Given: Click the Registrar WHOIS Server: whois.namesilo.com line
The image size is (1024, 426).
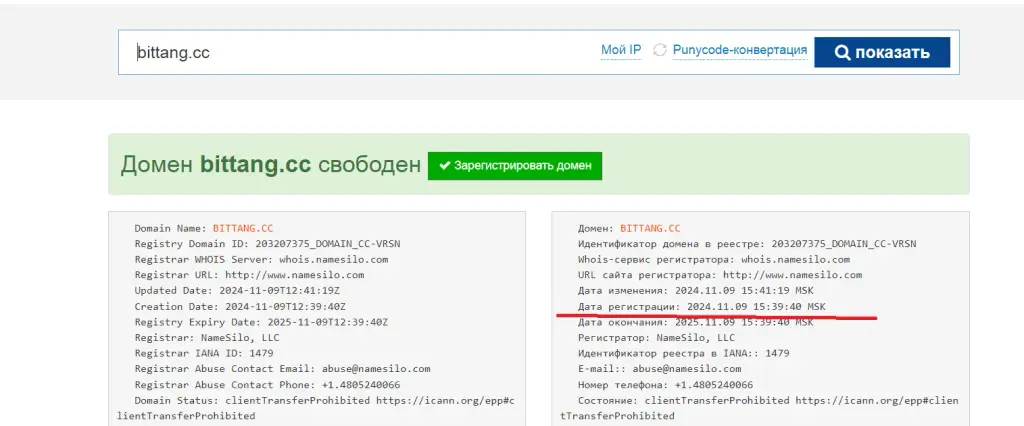Looking at the screenshot, I should pos(261,259).
